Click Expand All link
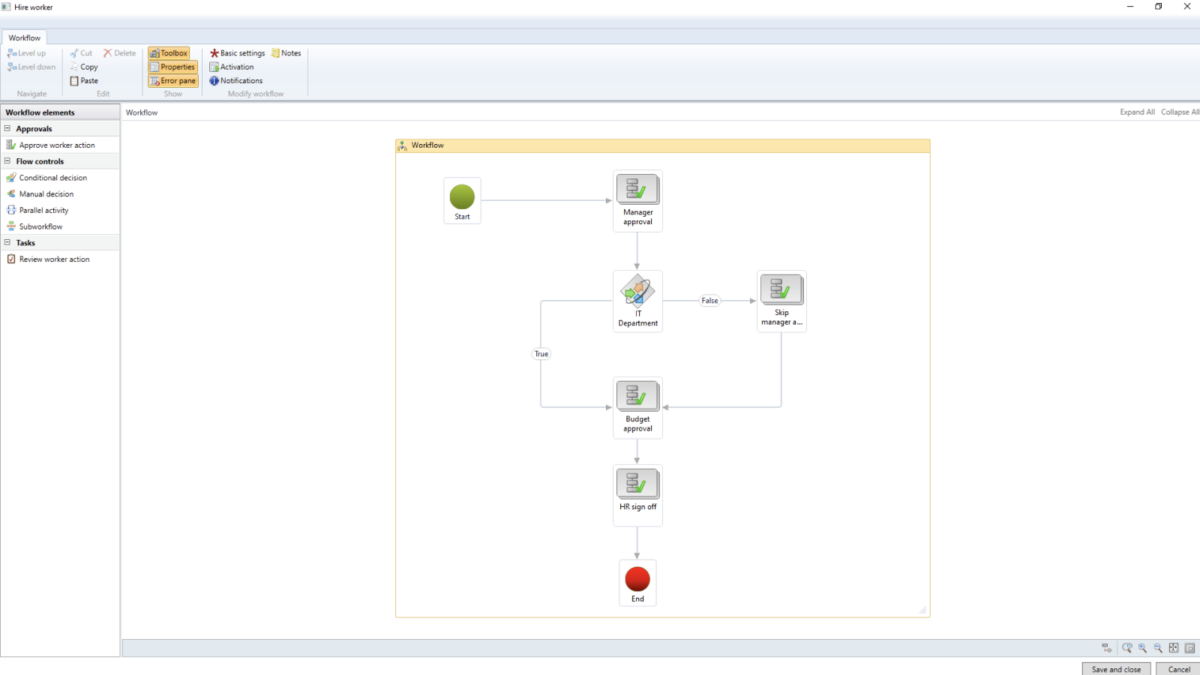The image size is (1200, 675). (1137, 113)
